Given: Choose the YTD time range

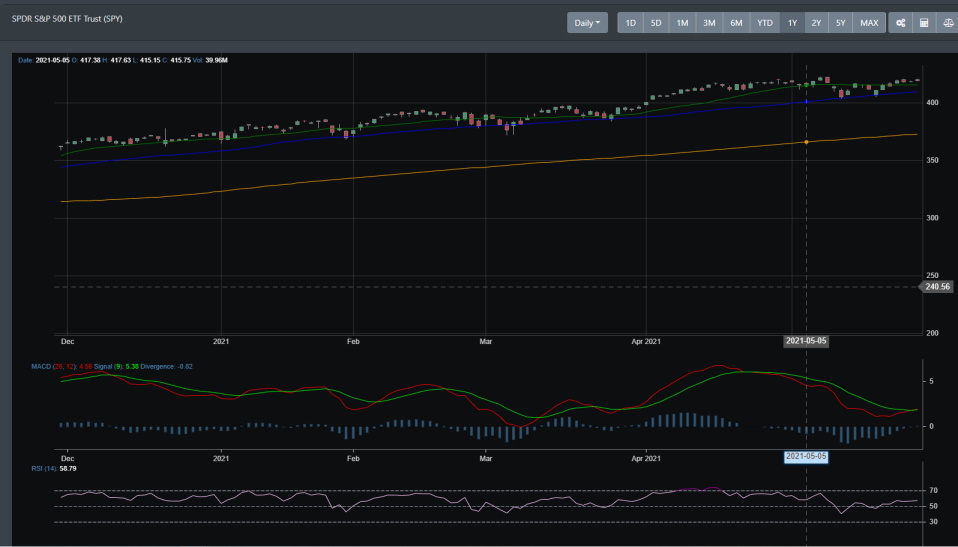Looking at the screenshot, I should (765, 23).
